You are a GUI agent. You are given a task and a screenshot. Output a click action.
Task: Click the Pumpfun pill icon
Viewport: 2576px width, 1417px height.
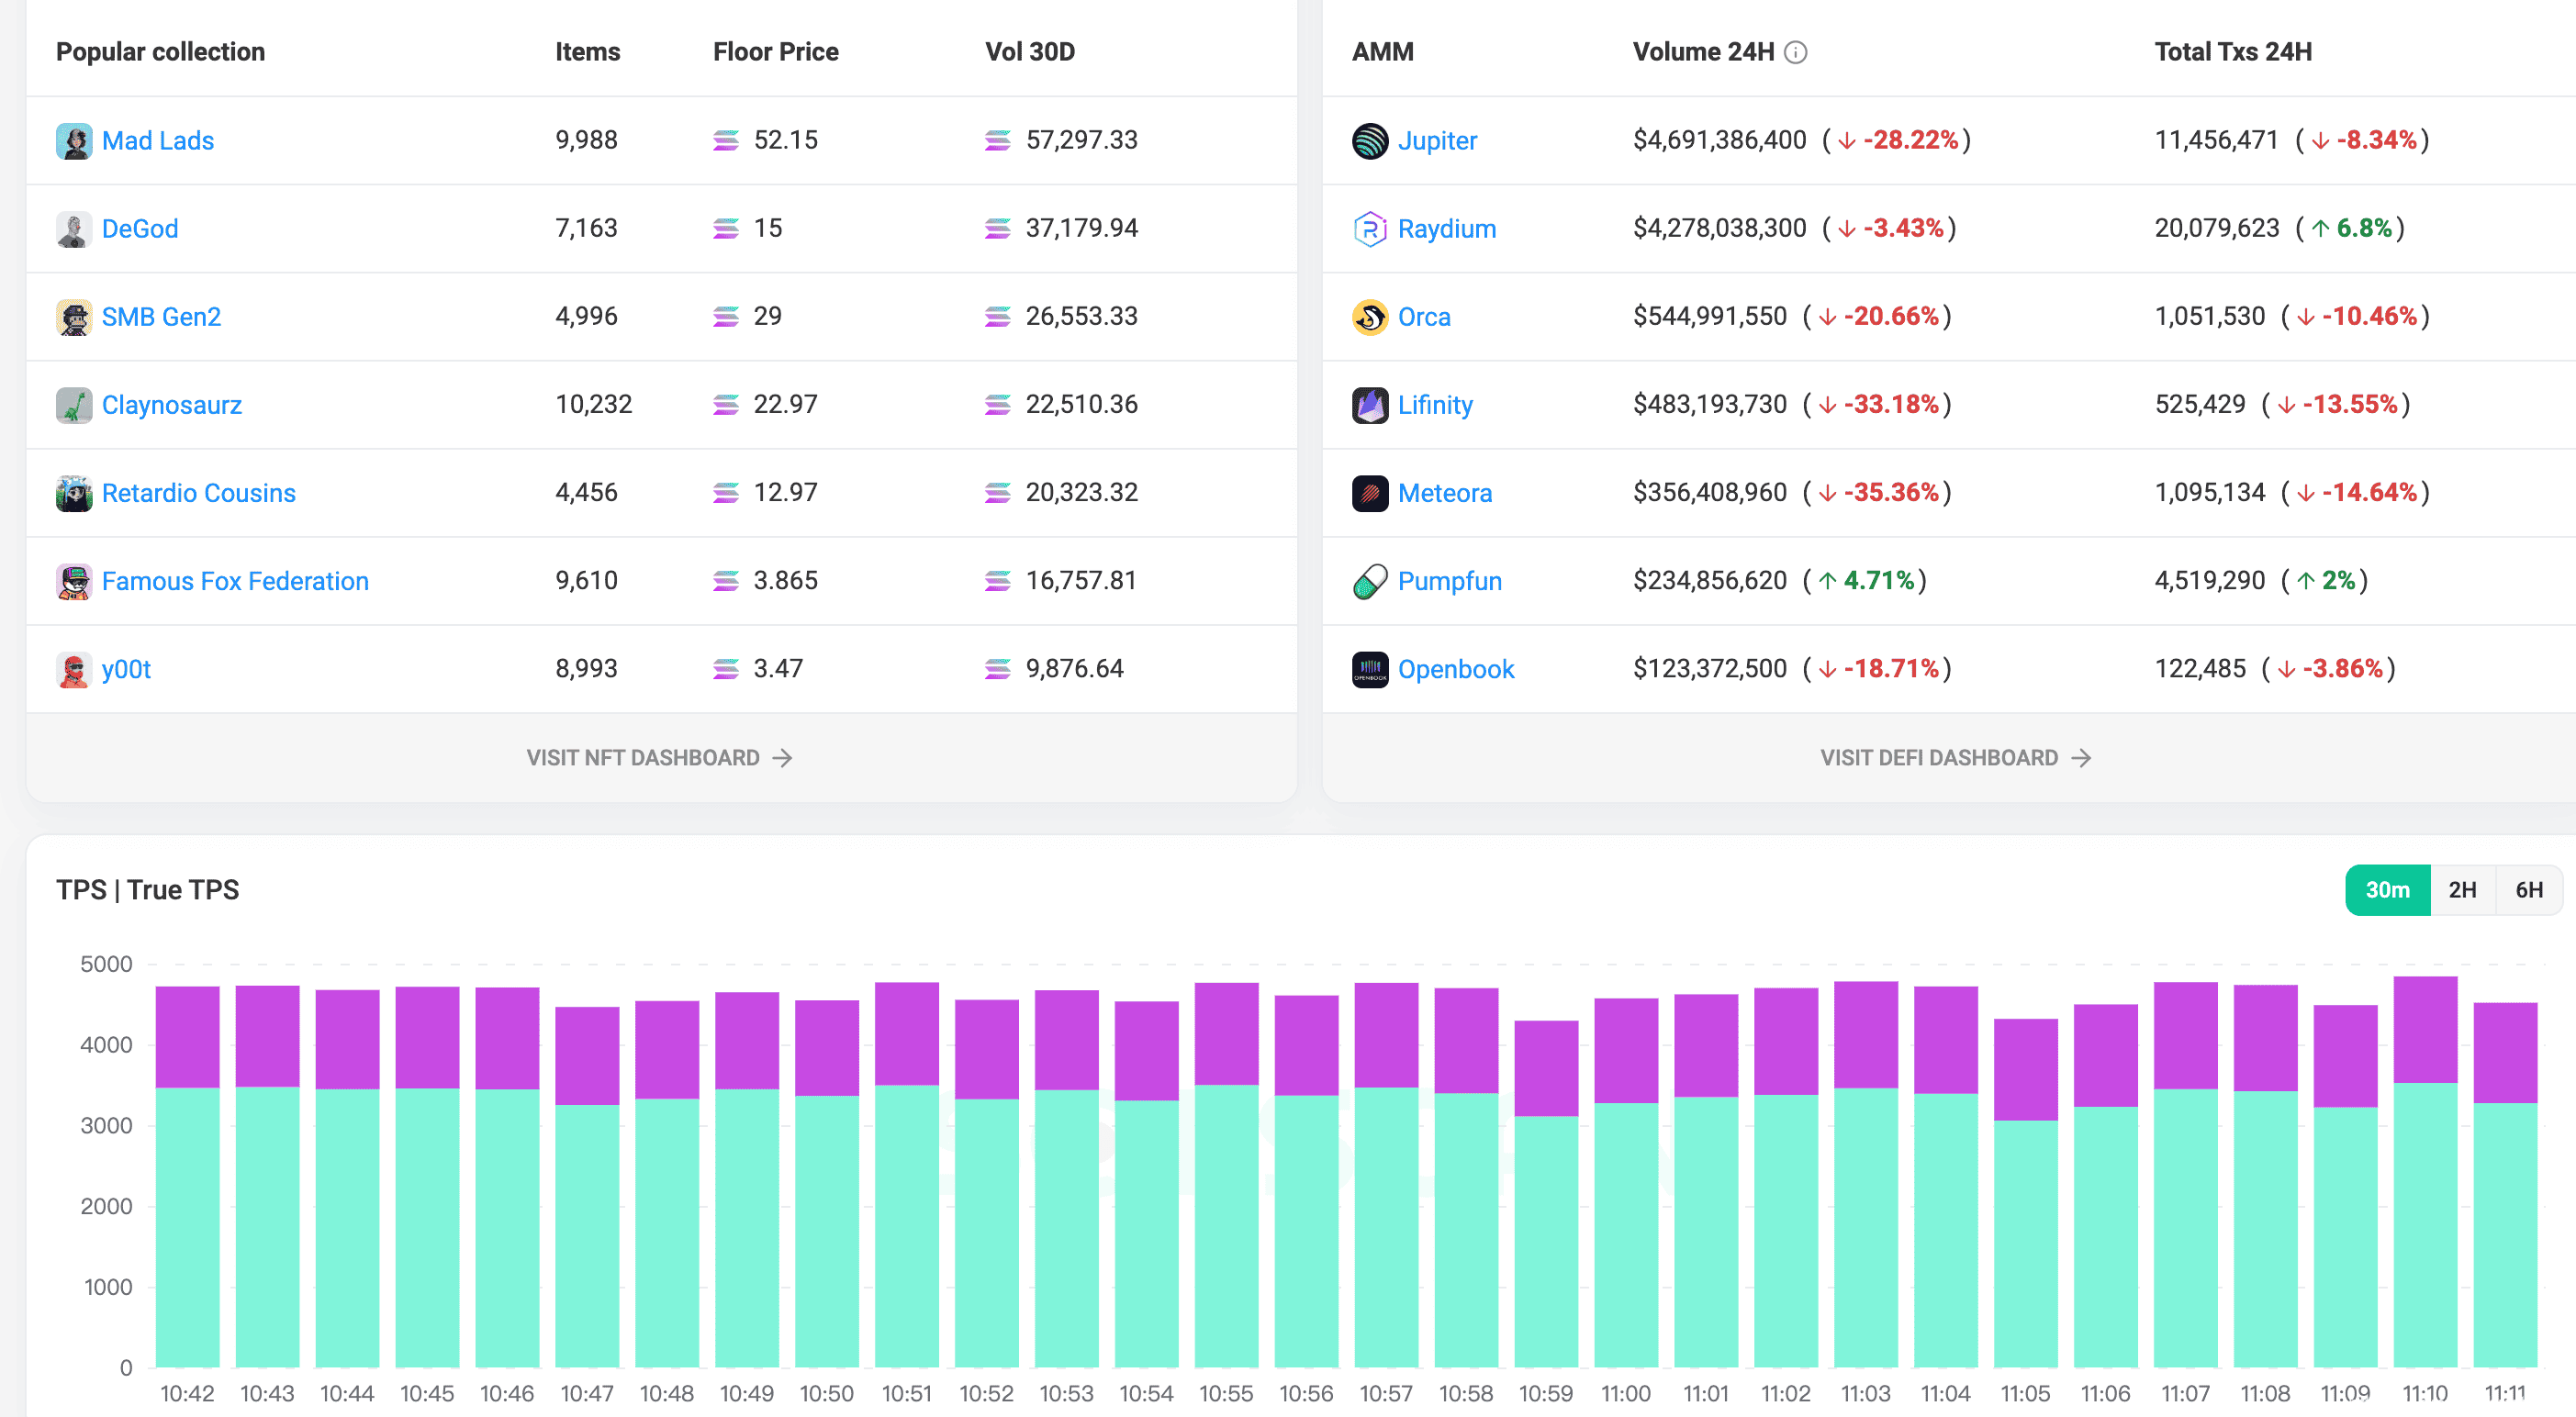click(1369, 581)
